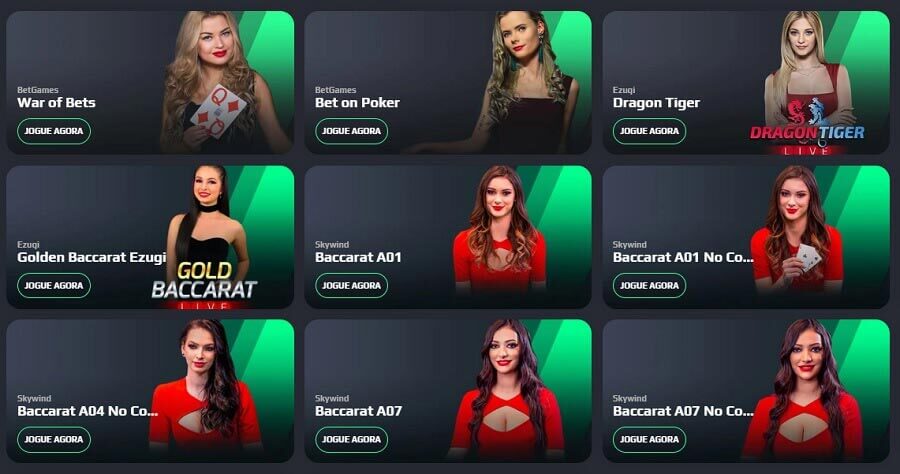
Task: Click JOGUE AGORA under Dragon Tiger
Action: click(649, 131)
